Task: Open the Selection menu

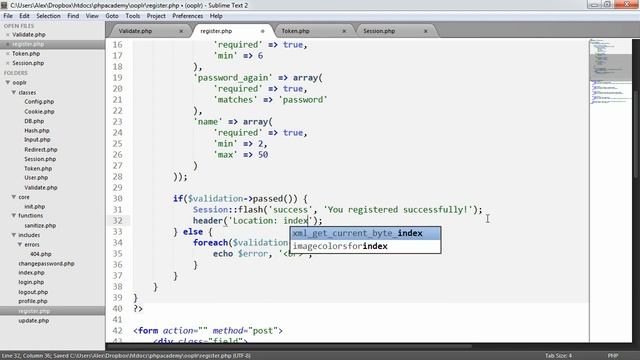Action: [x=48, y=16]
